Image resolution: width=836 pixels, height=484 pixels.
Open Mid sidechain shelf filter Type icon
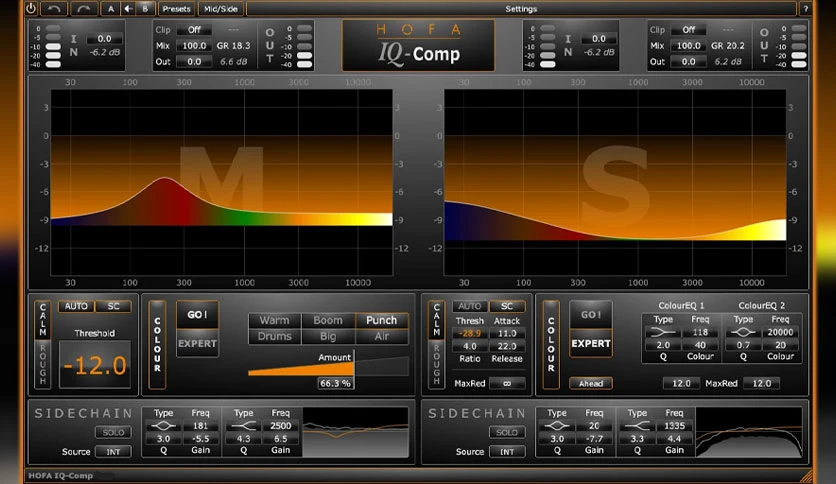[244, 426]
